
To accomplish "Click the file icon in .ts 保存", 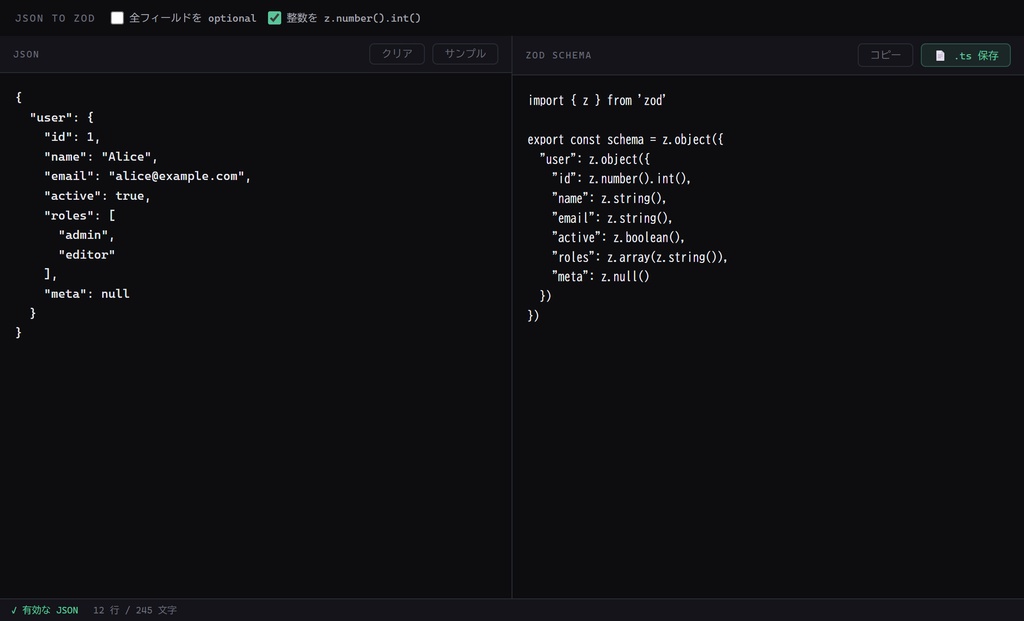I will (x=940, y=56).
